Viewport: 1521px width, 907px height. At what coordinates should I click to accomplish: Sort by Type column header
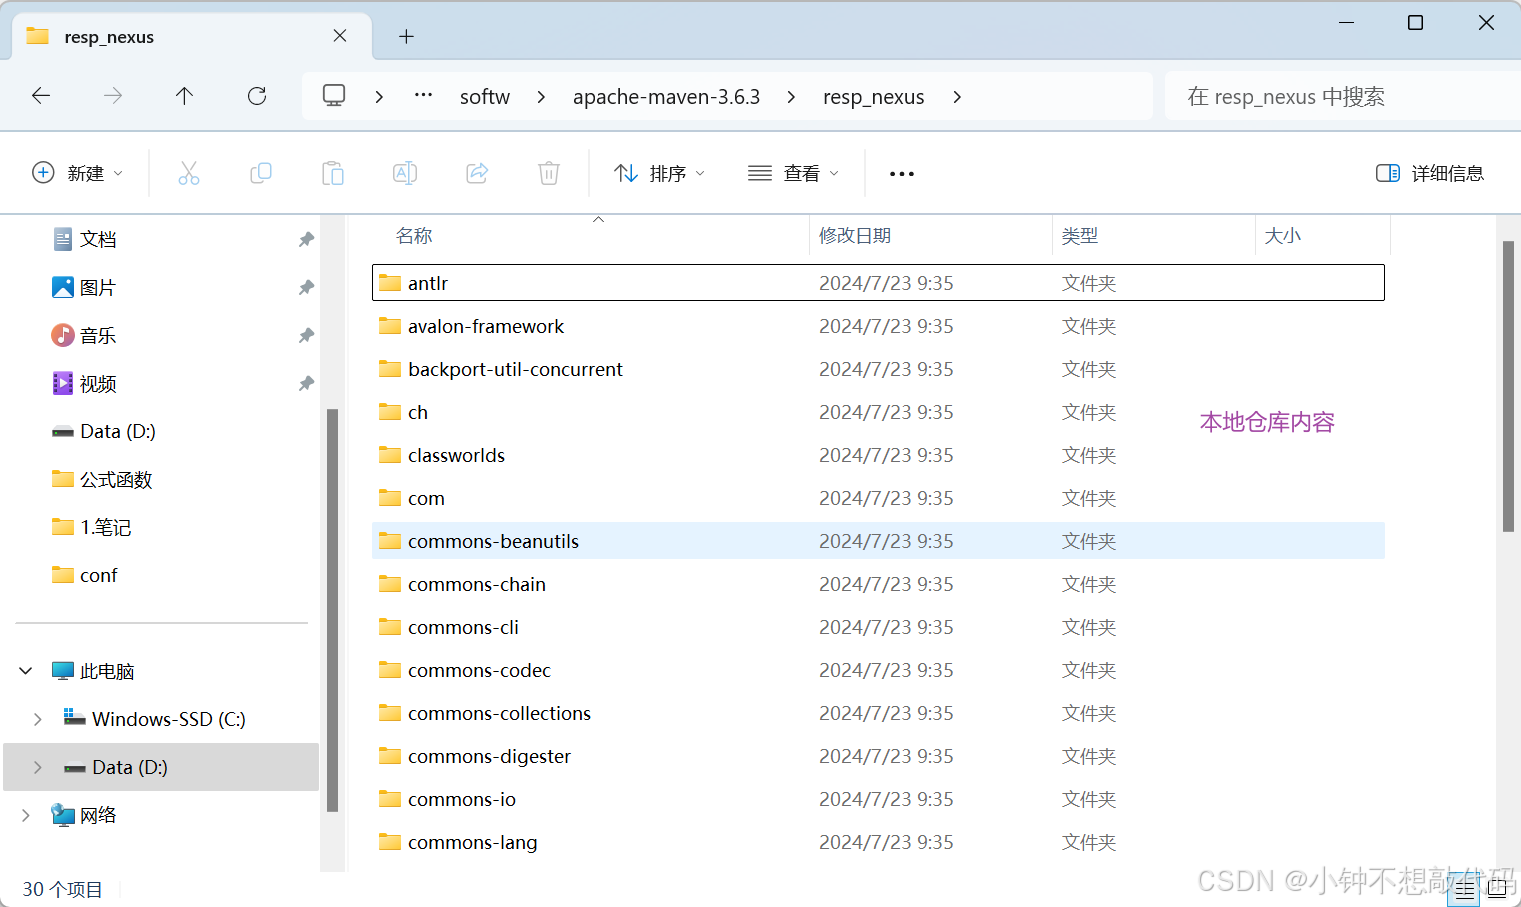click(x=1080, y=236)
